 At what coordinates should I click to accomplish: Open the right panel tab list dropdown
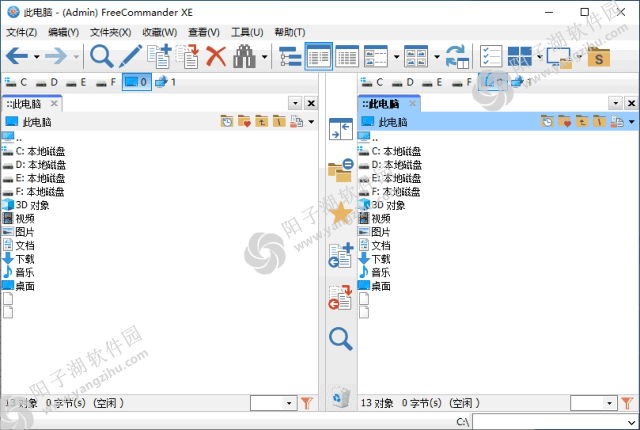point(616,104)
